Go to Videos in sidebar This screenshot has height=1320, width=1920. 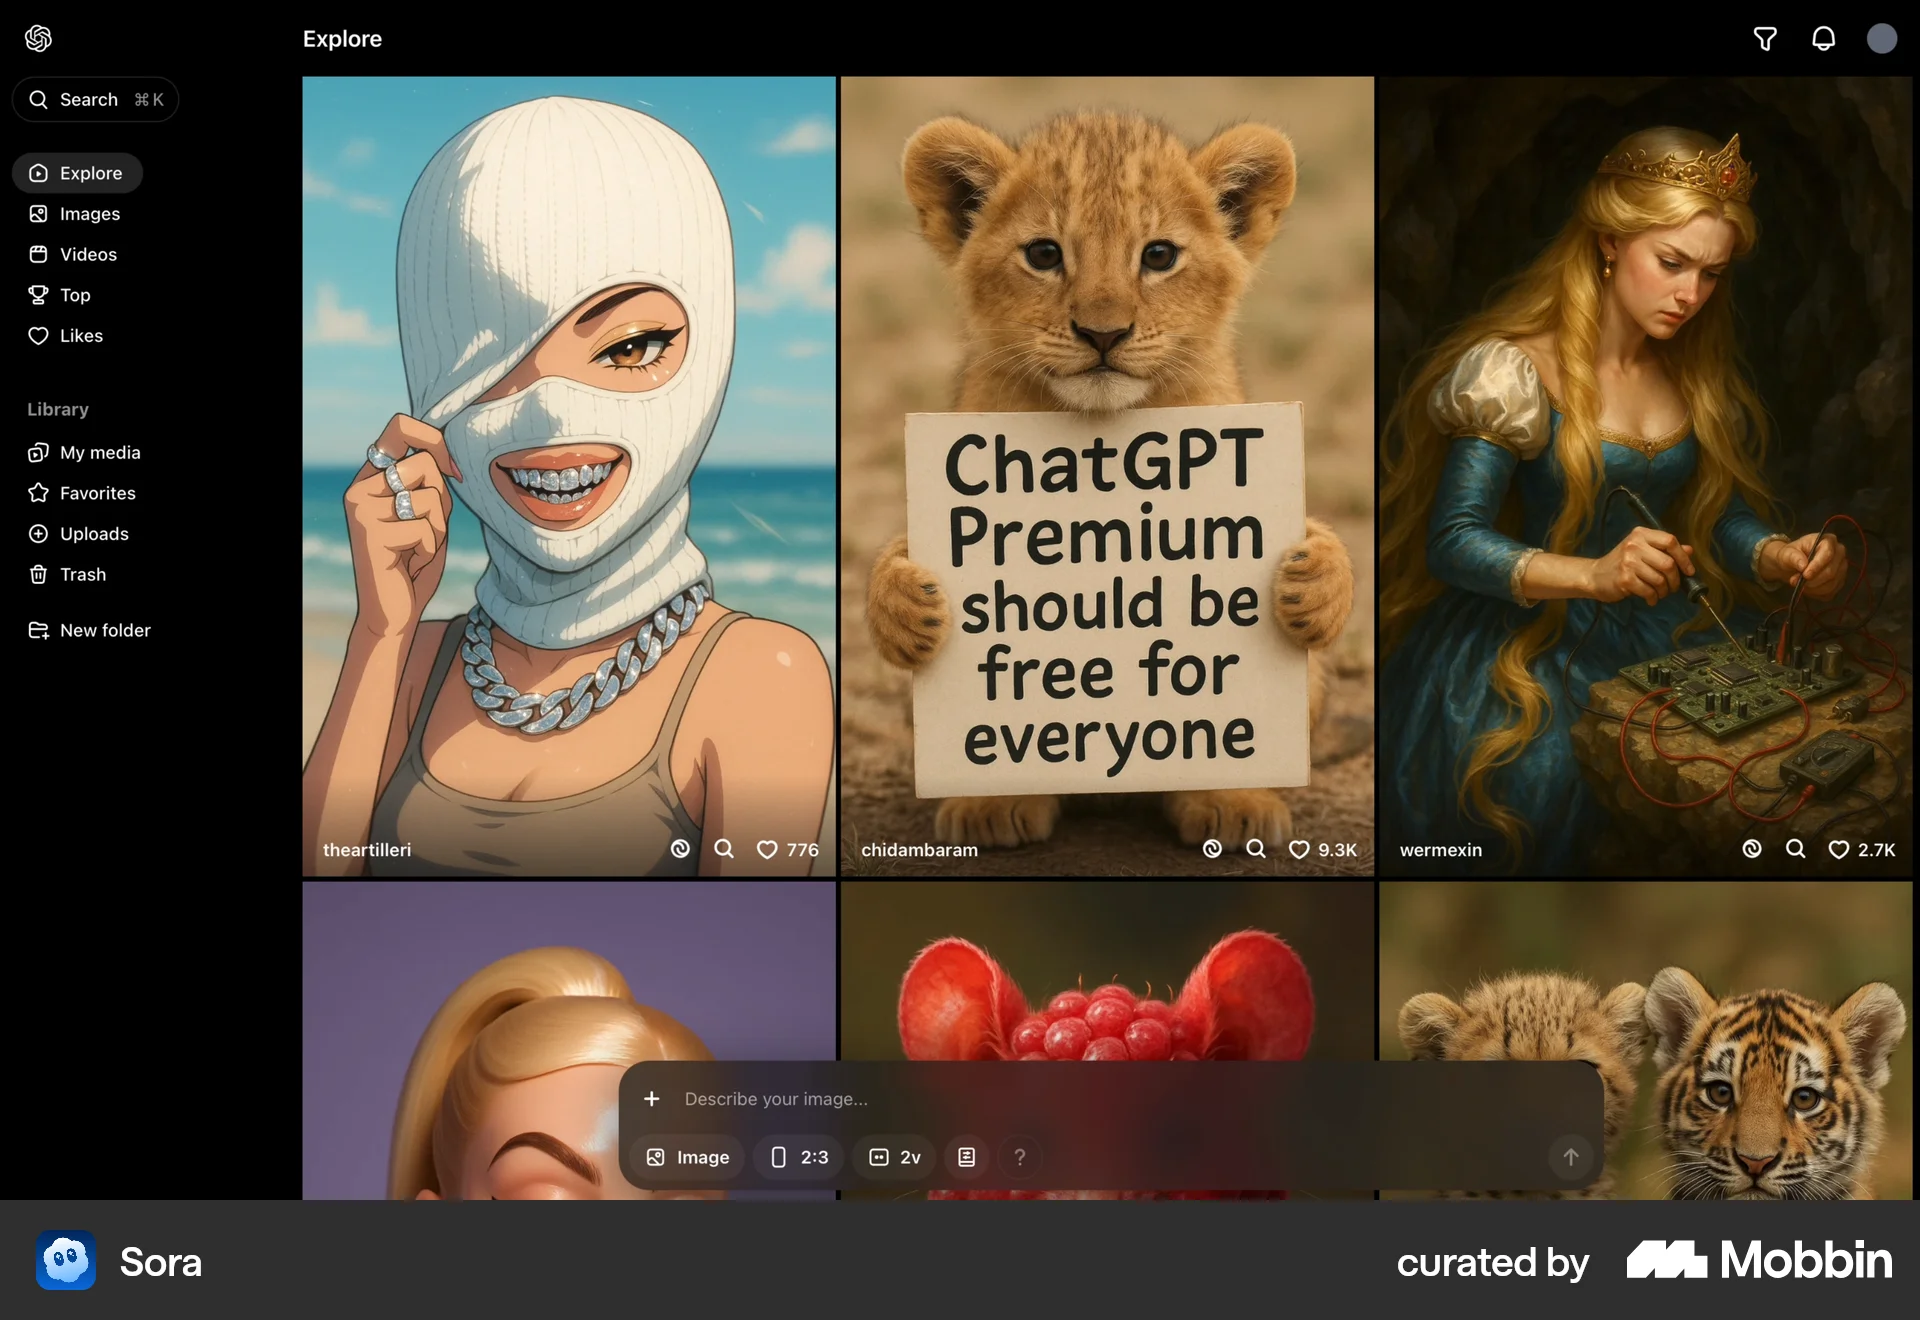[x=88, y=254]
